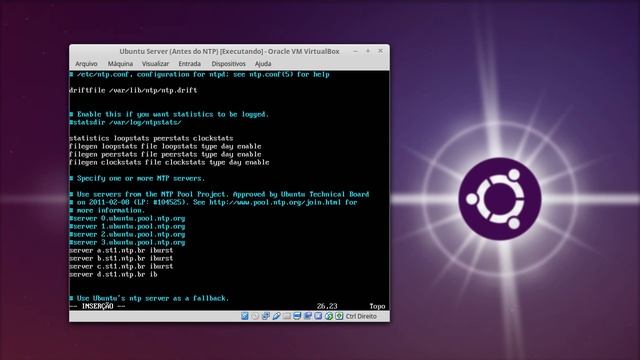The width and height of the screenshot is (640, 360).
Task: Click "# Use Ubuntu's ntp server as a fallback."
Action: pyautogui.click(x=149, y=298)
